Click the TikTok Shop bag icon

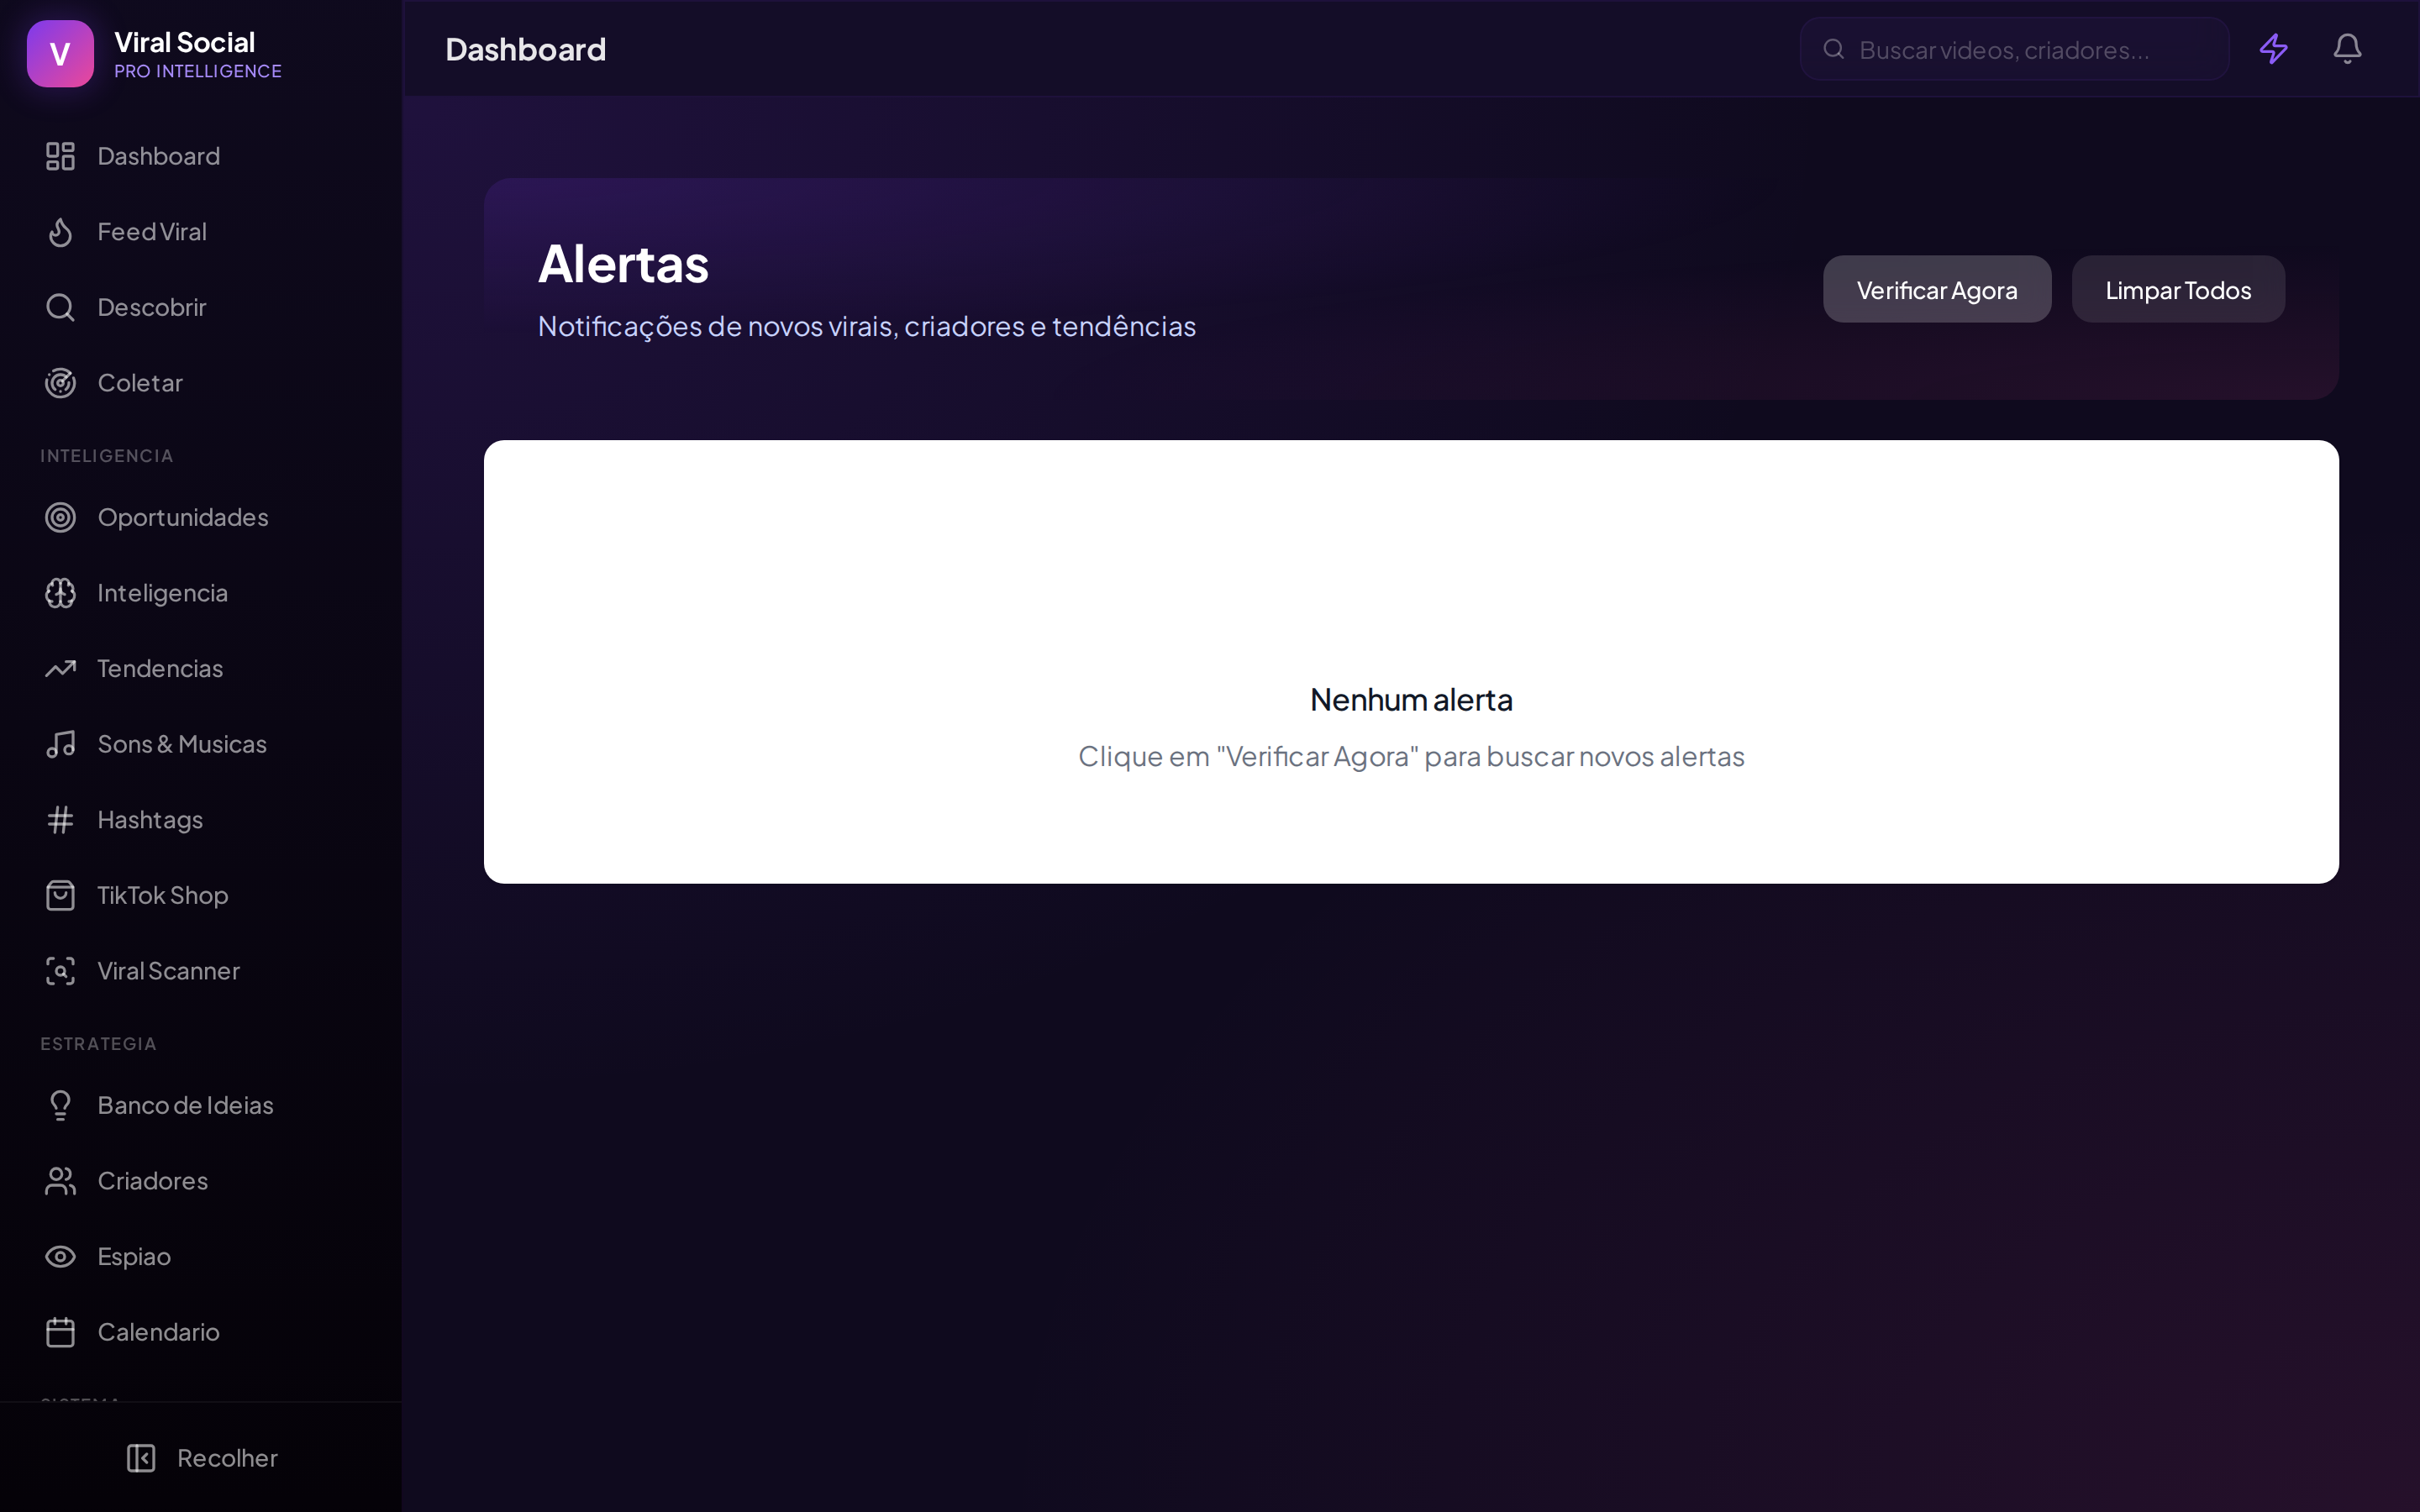(60, 895)
